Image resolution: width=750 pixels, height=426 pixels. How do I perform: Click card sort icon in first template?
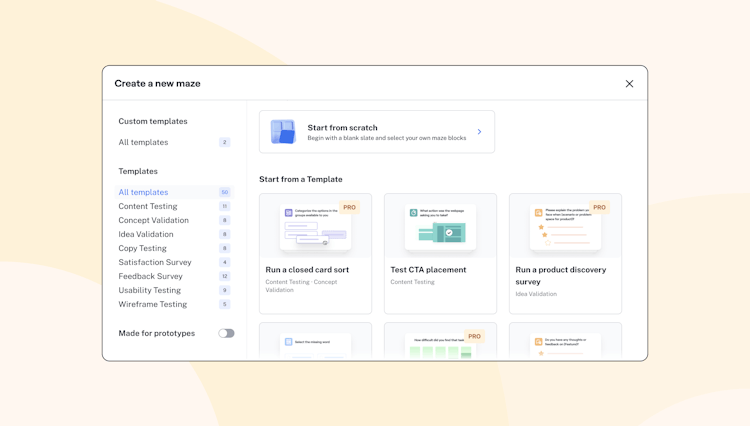tap(288, 212)
